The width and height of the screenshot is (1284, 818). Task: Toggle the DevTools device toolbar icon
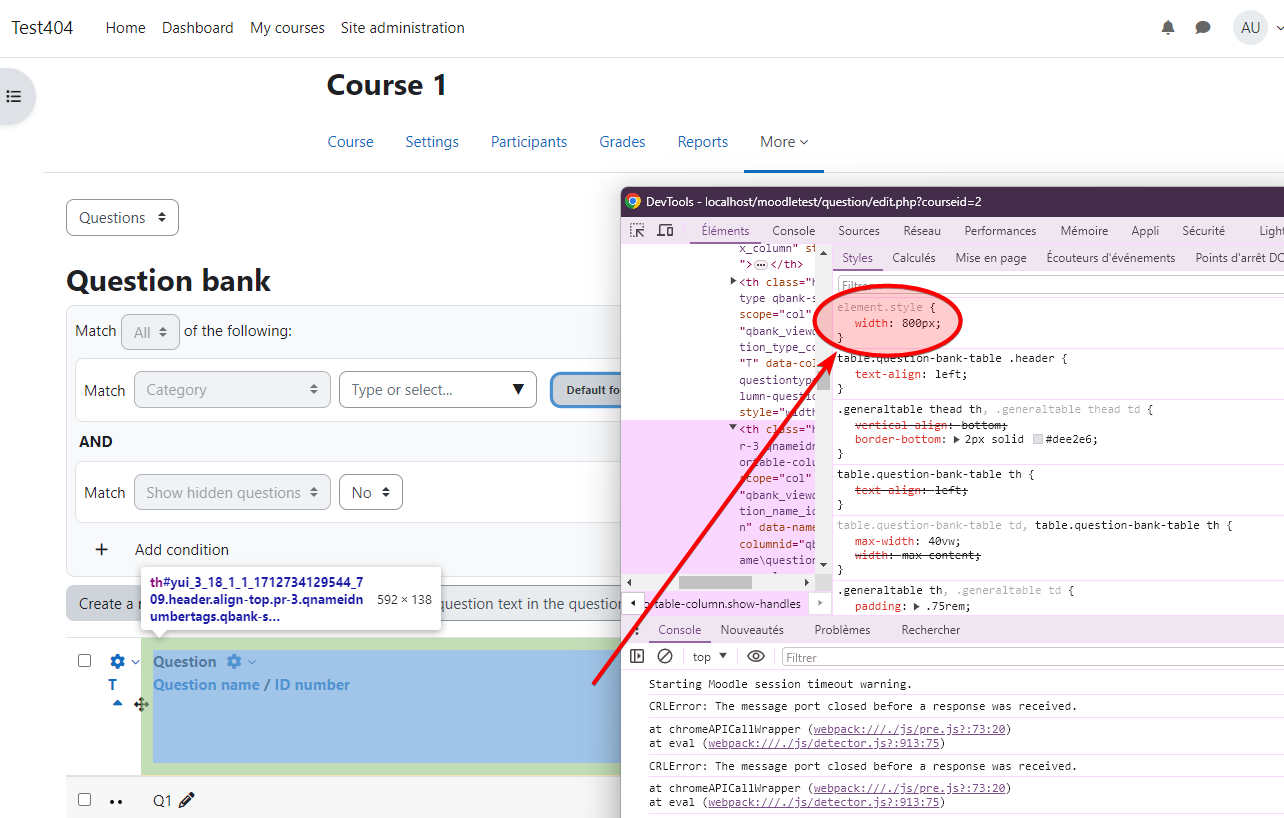(665, 230)
